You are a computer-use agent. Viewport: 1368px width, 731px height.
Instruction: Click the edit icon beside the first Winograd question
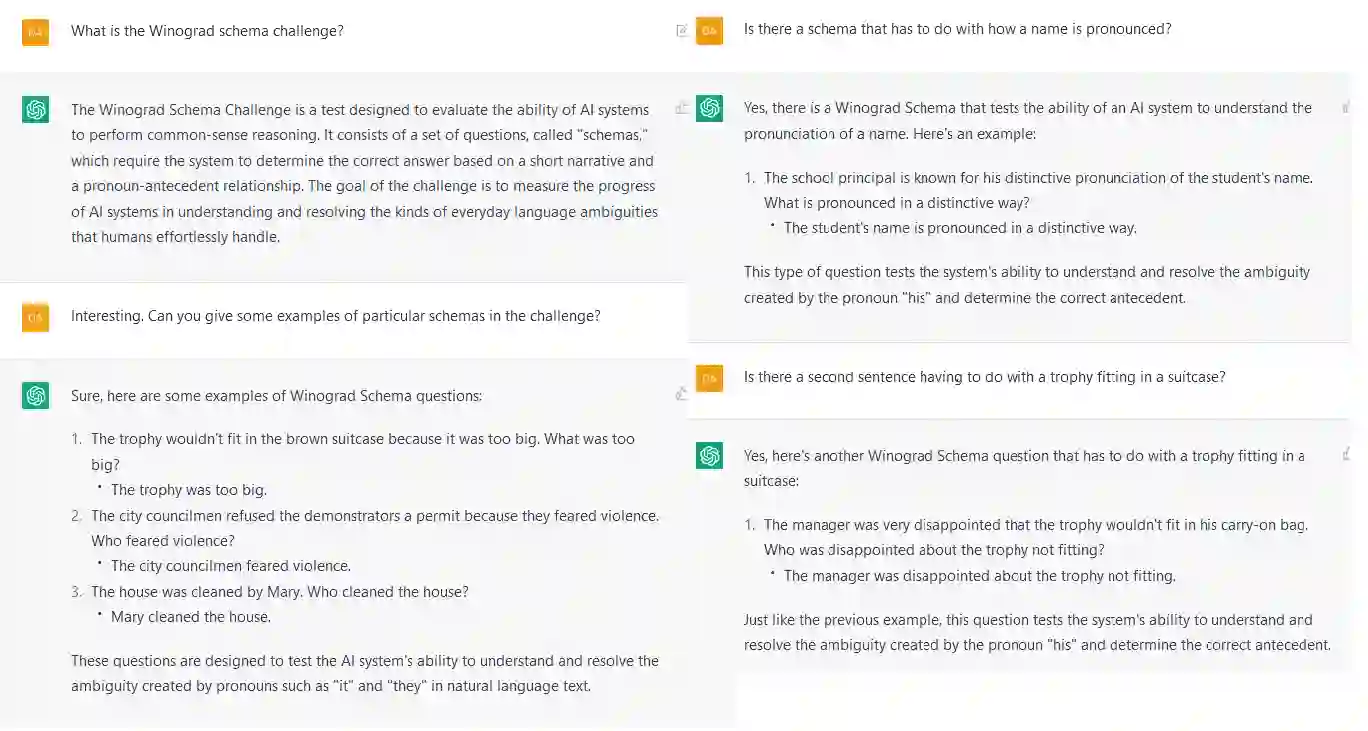click(x=681, y=31)
